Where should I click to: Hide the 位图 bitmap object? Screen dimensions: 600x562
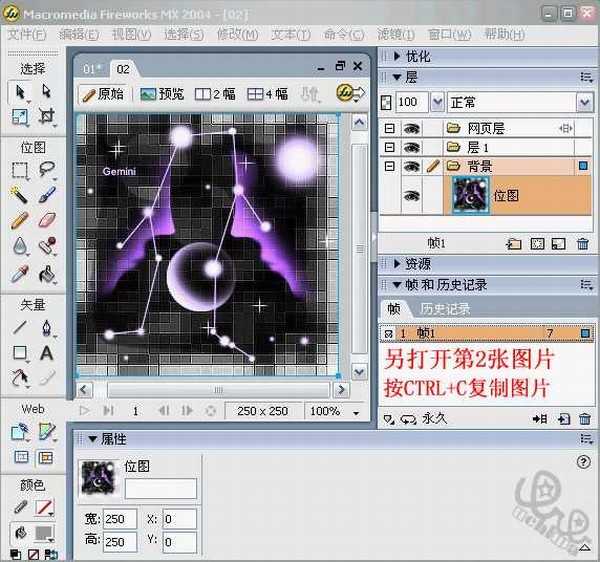coord(410,196)
